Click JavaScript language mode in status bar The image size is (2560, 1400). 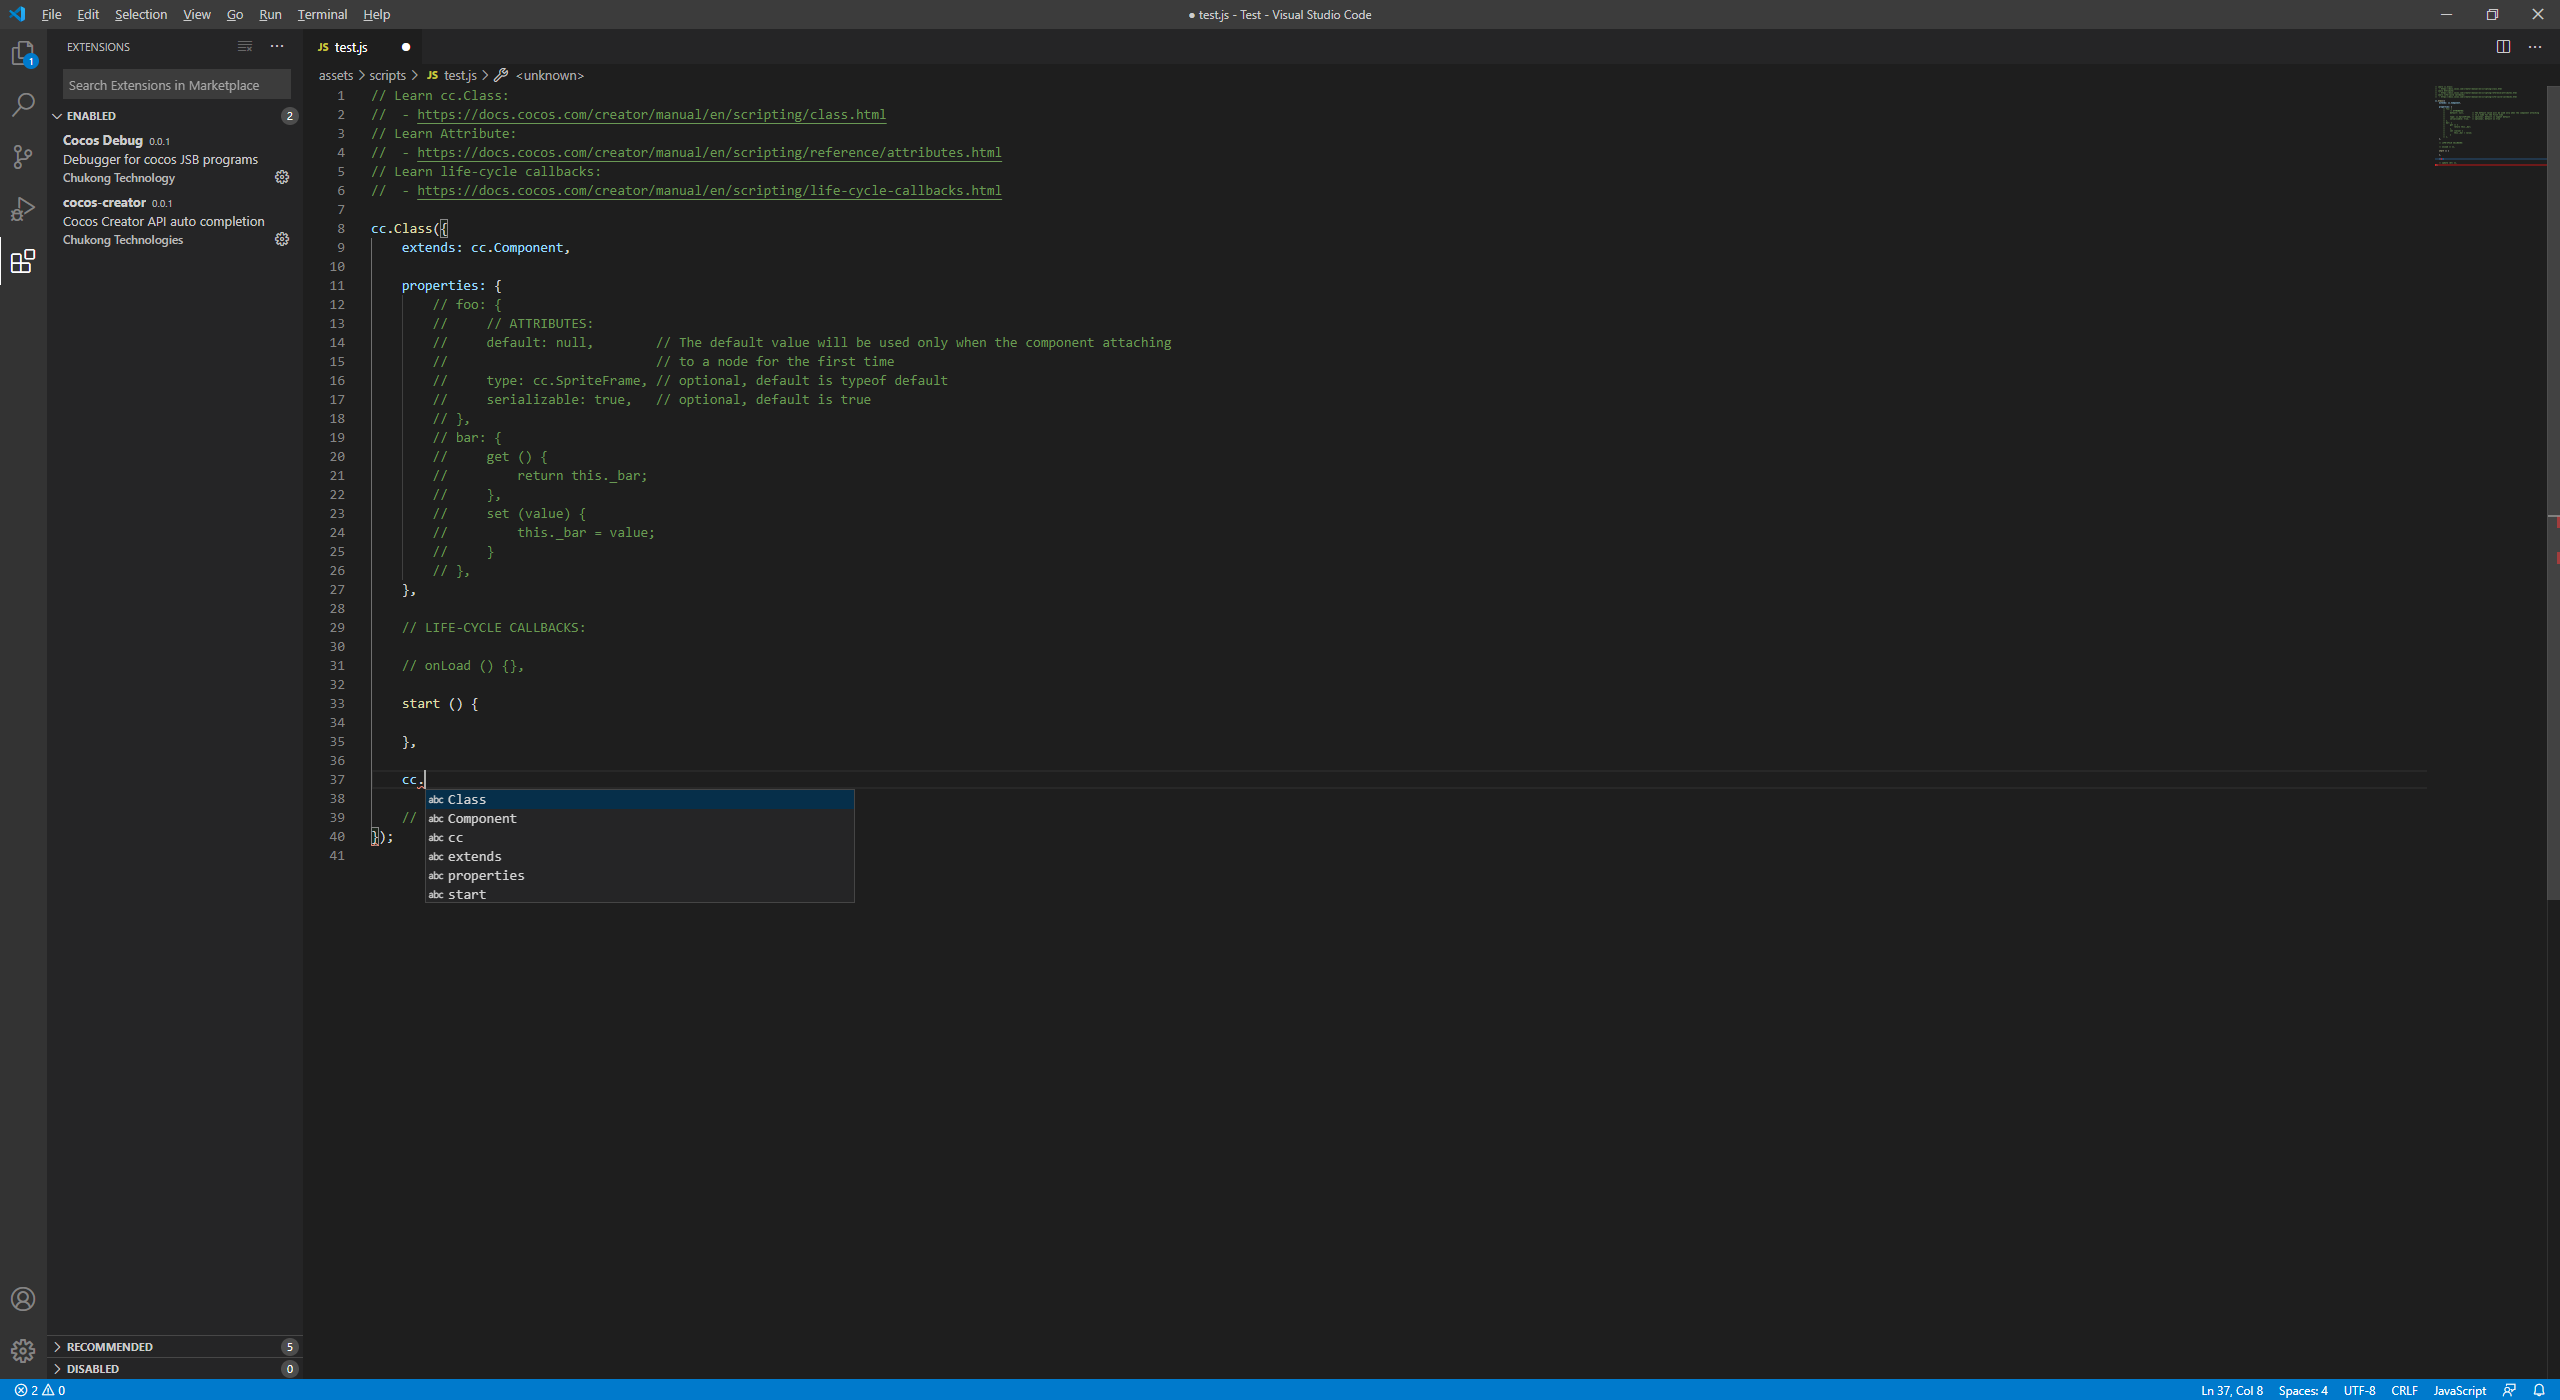click(2459, 1390)
